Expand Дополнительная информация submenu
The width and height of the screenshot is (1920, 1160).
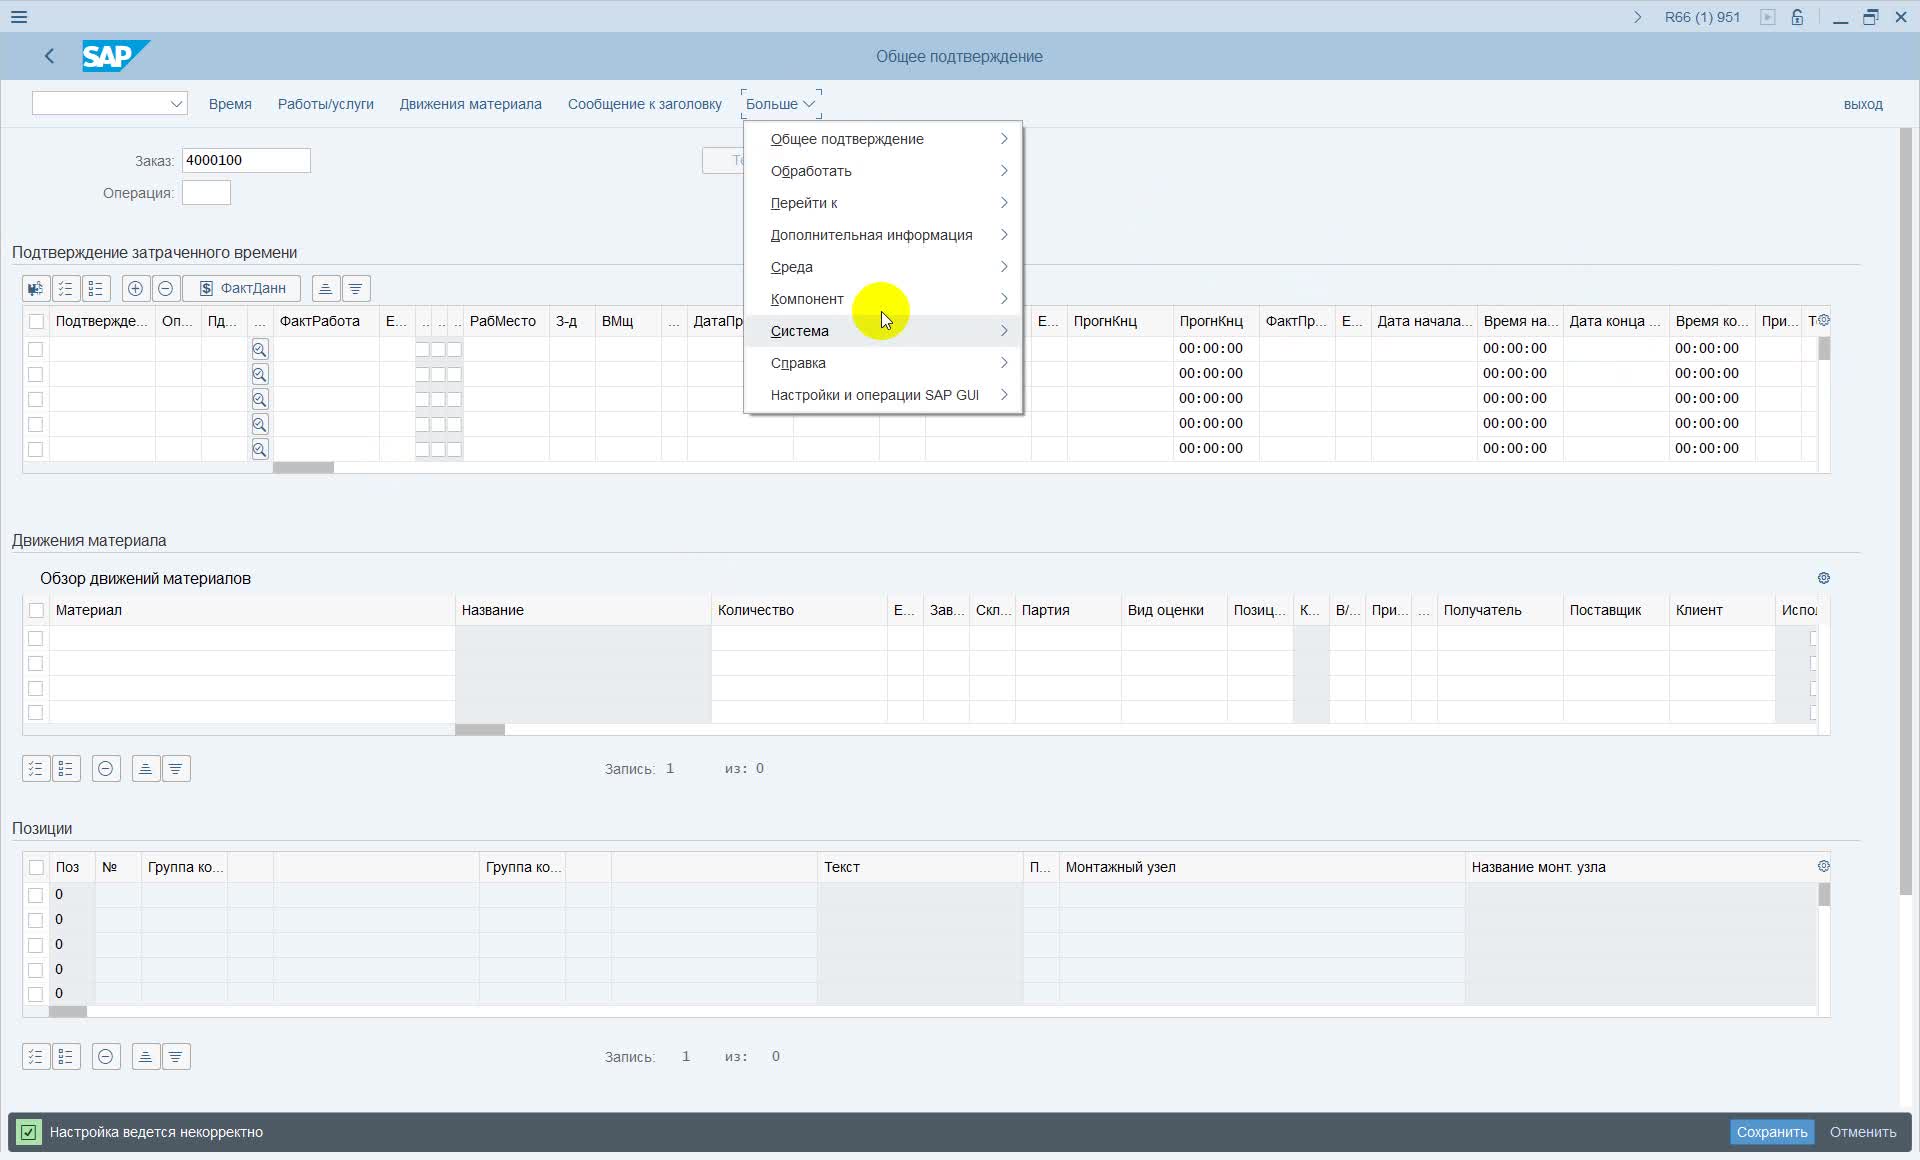884,235
